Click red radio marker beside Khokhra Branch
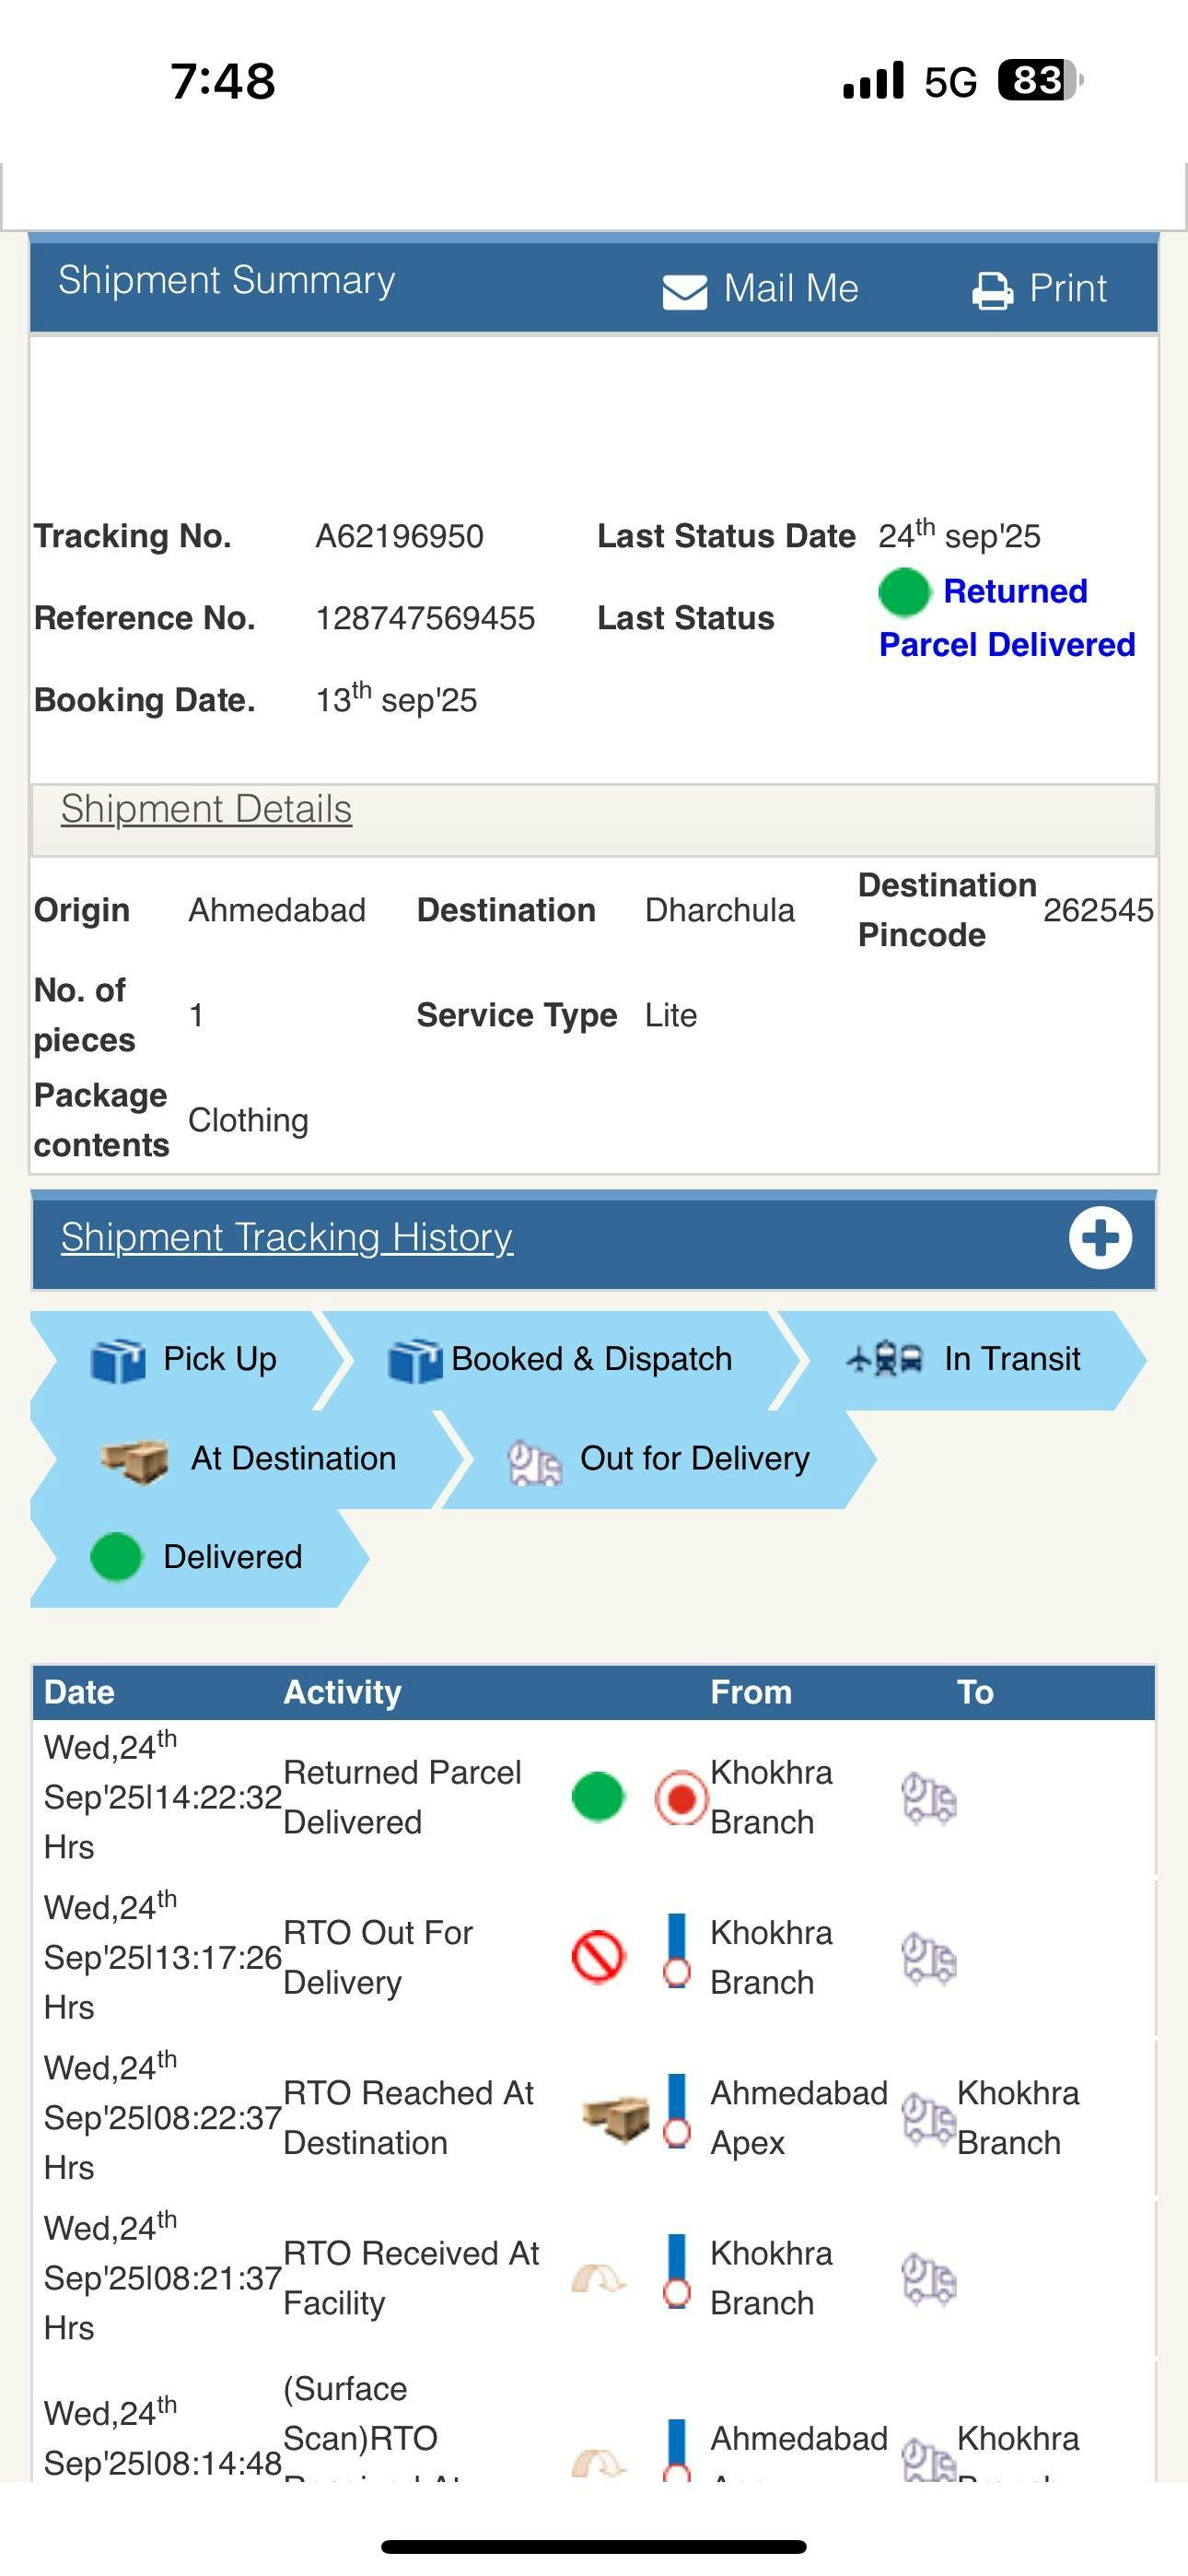The image size is (1188, 2576). coord(681,1799)
